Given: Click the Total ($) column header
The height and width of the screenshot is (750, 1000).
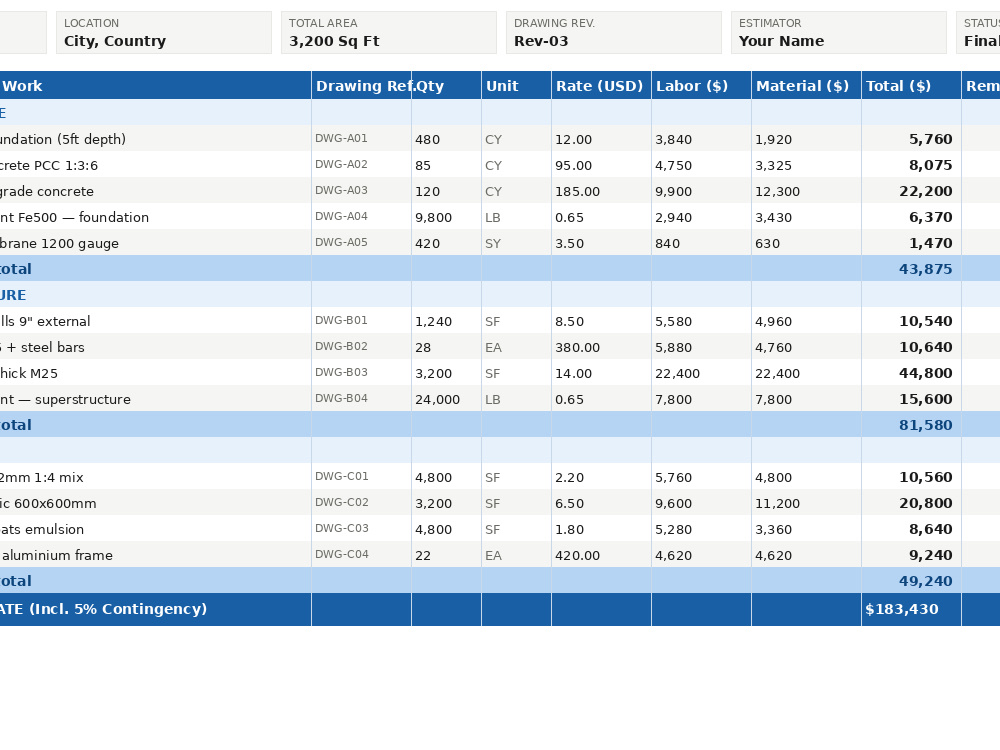Looking at the screenshot, I should click(911, 85).
